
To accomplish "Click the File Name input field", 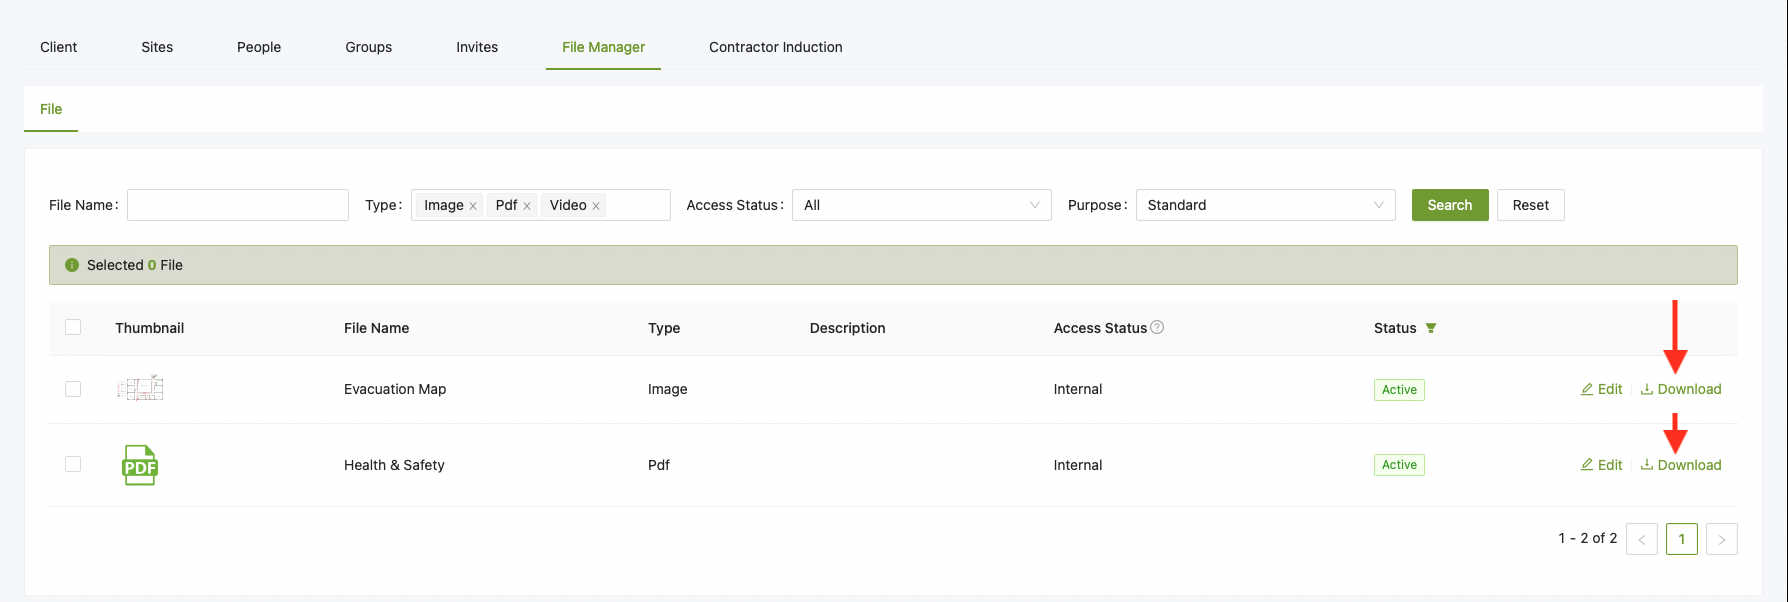I will tap(238, 205).
